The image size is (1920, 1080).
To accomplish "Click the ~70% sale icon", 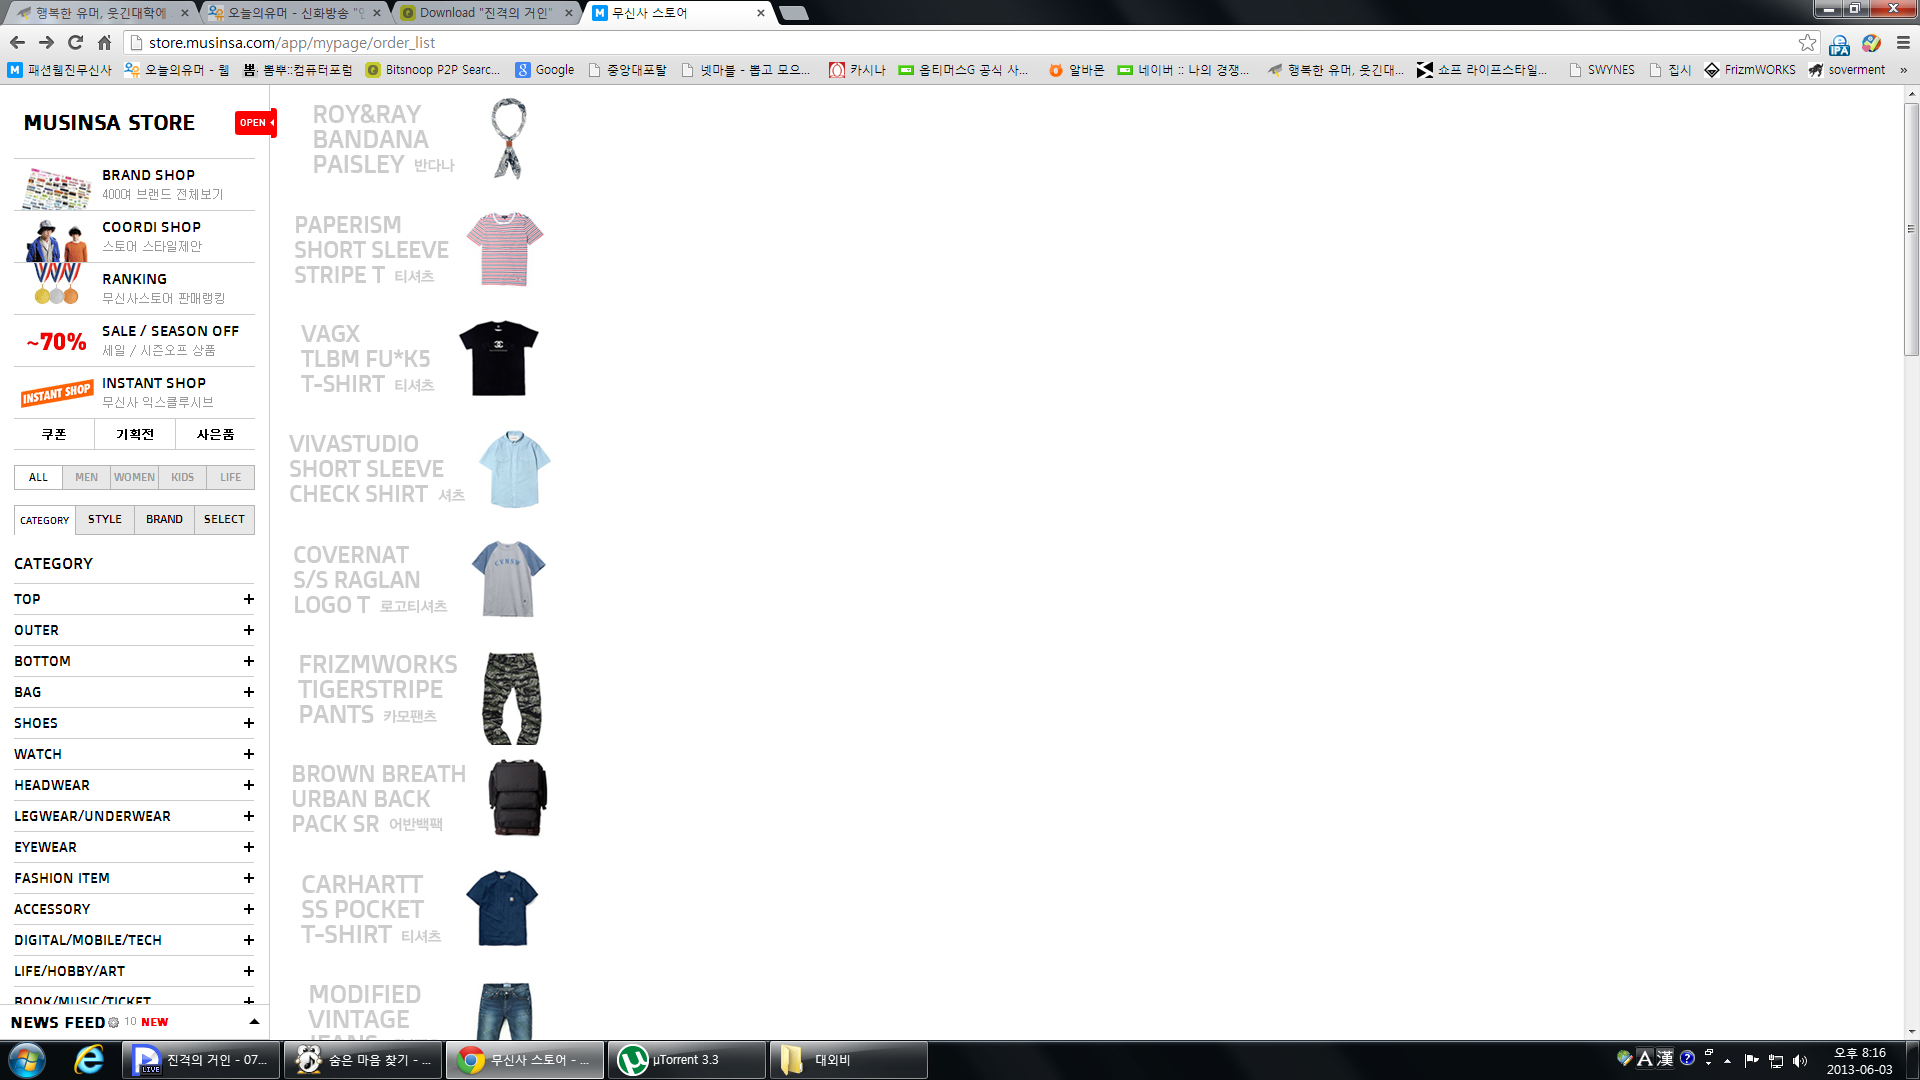I will [56, 341].
